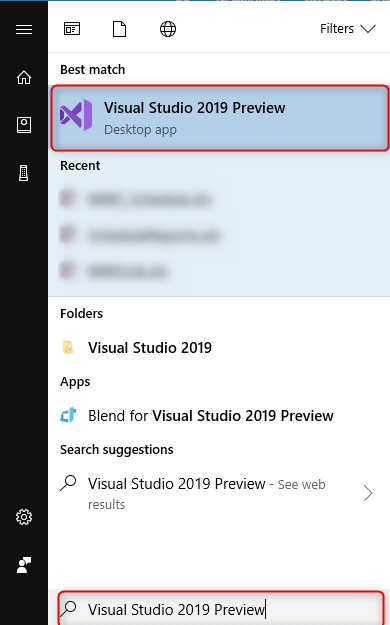The image size is (390, 625).
Task: Filter results by Documents icon
Action: tap(119, 29)
